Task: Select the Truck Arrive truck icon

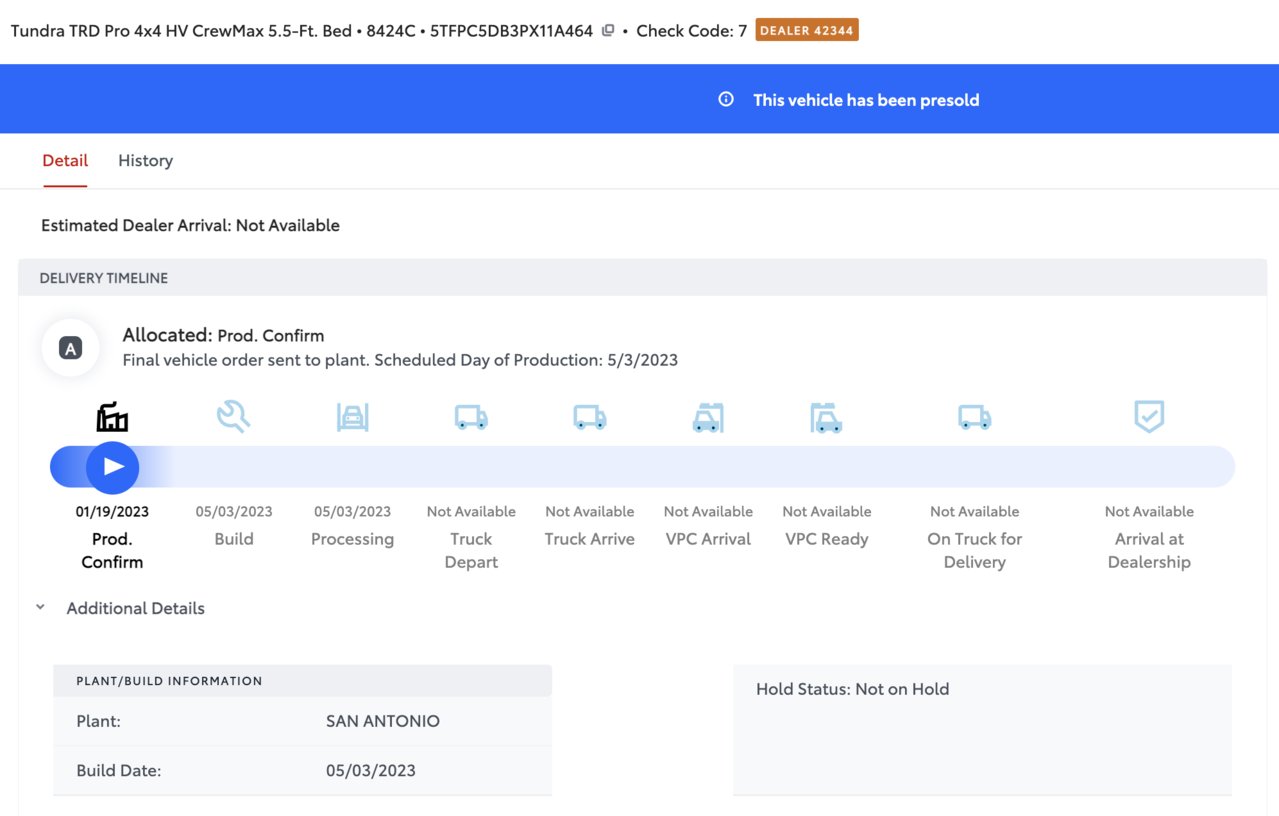Action: pyautogui.click(x=590, y=417)
